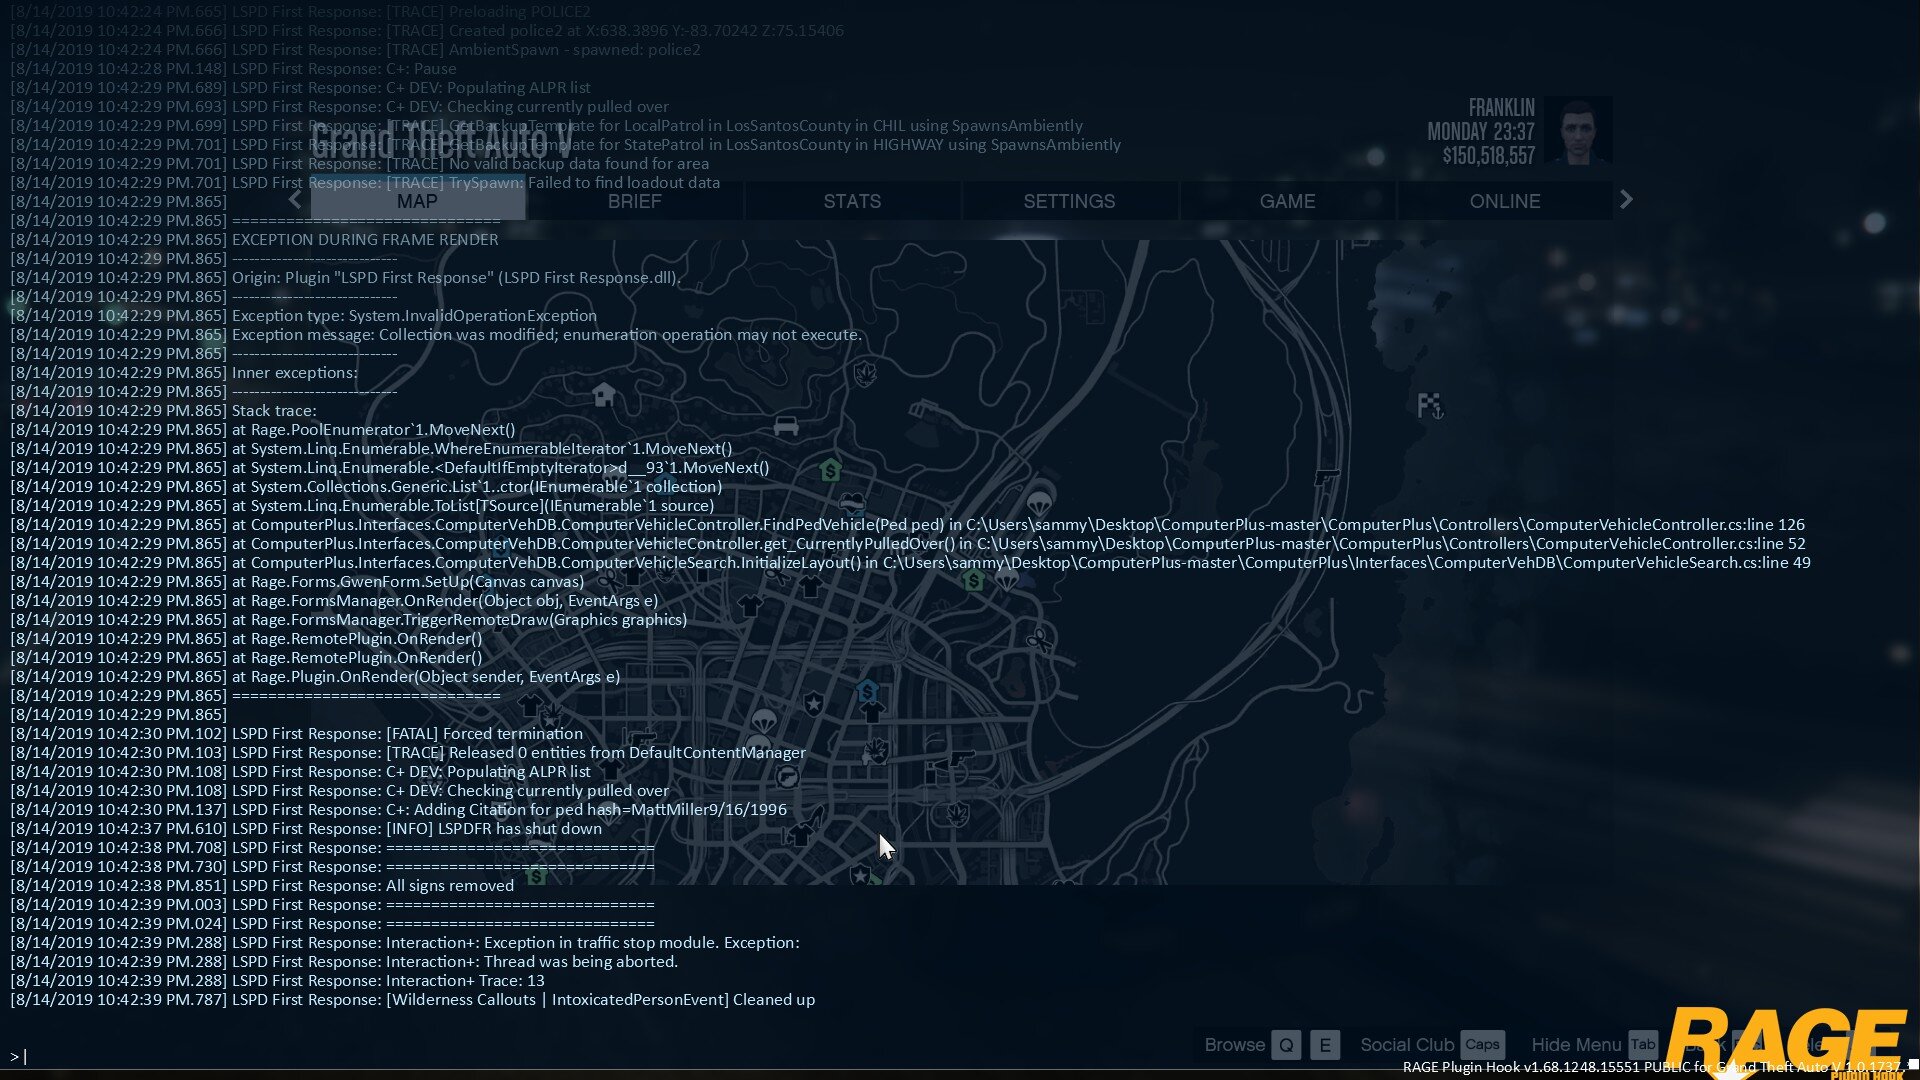
Task: Click the circular pistol shooting range icon
Action: point(788,777)
